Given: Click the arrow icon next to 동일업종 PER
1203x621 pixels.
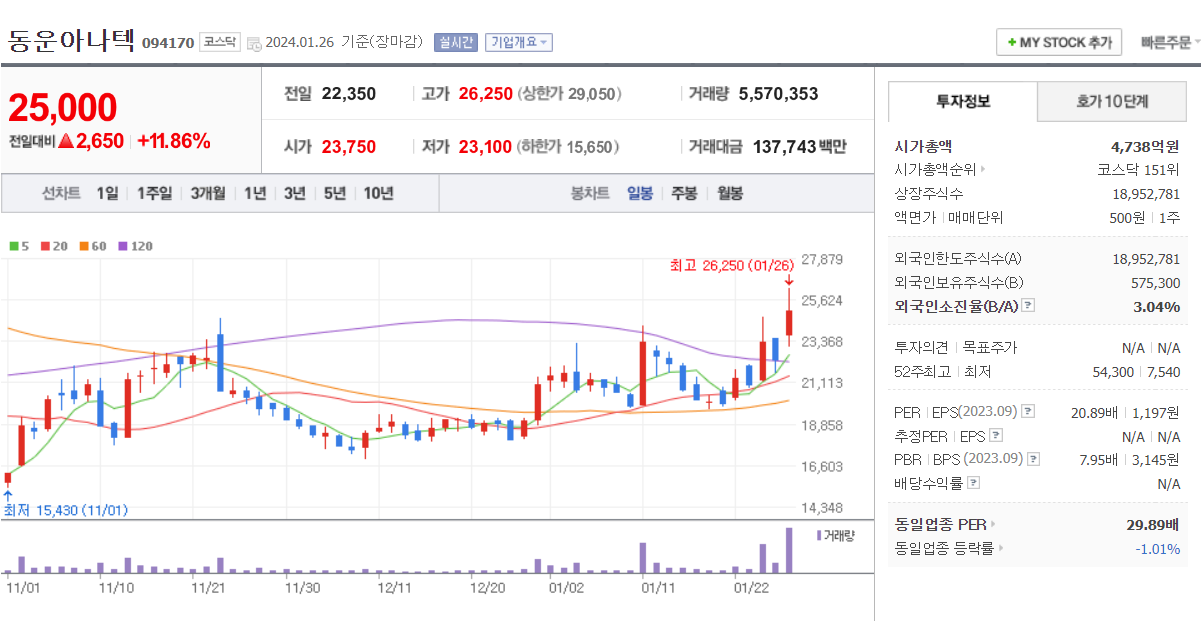Looking at the screenshot, I should click(x=993, y=524).
